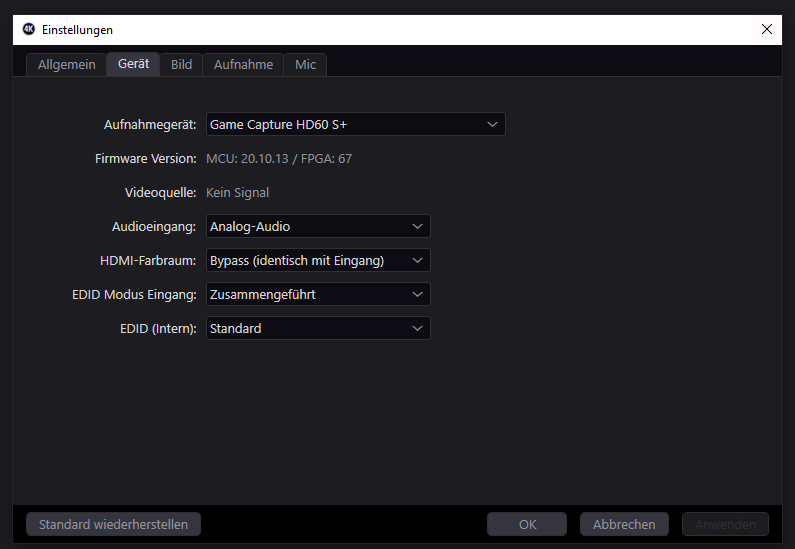This screenshot has height=549, width=795.
Task: Click the Anwenden button
Action: point(725,524)
